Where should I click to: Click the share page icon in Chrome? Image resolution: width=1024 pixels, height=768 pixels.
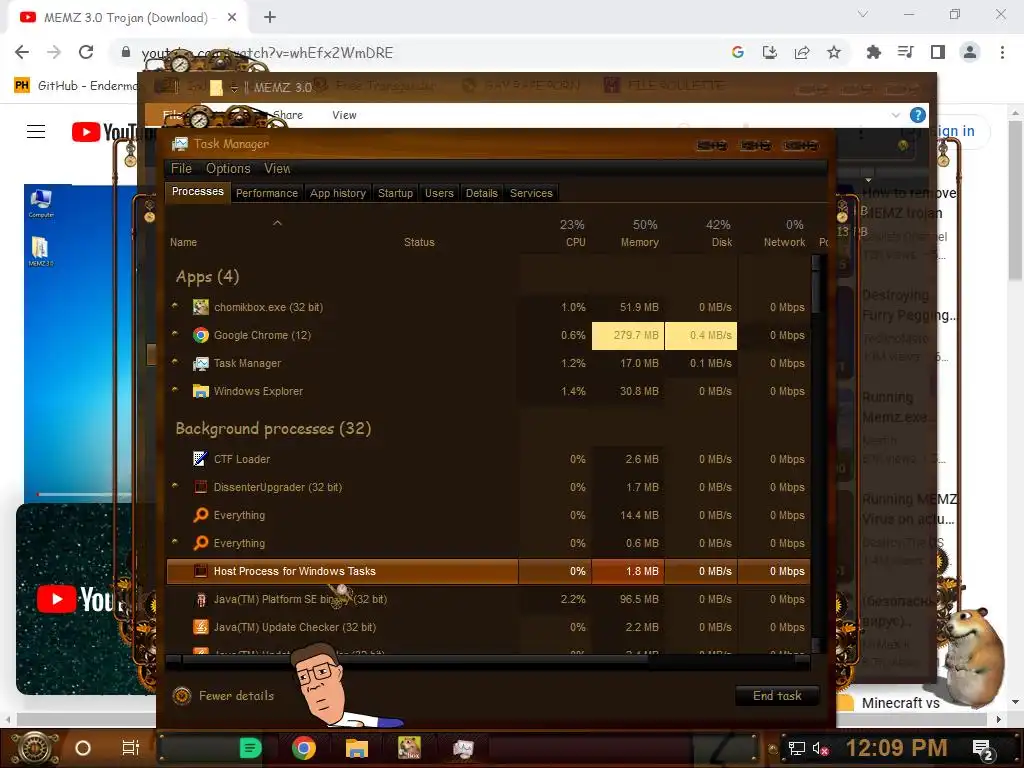click(802, 52)
